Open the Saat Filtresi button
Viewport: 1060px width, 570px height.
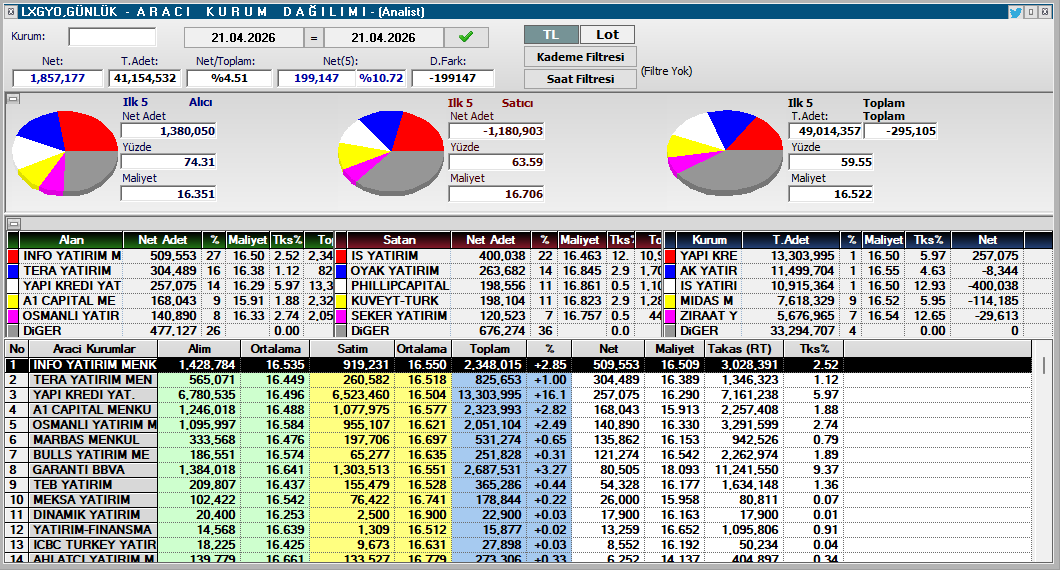[x=580, y=78]
